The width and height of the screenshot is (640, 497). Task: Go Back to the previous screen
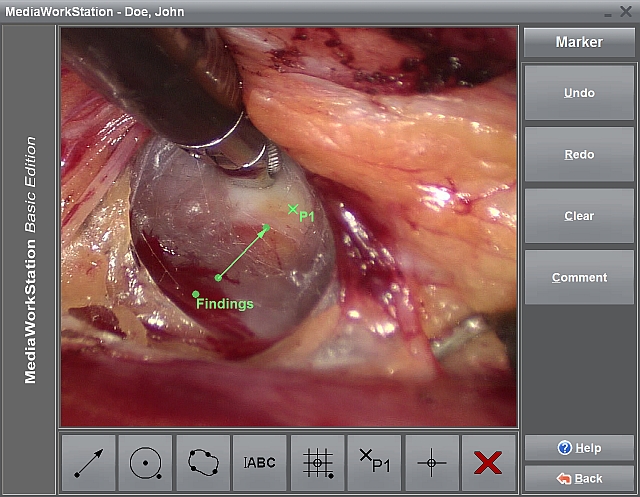click(579, 478)
